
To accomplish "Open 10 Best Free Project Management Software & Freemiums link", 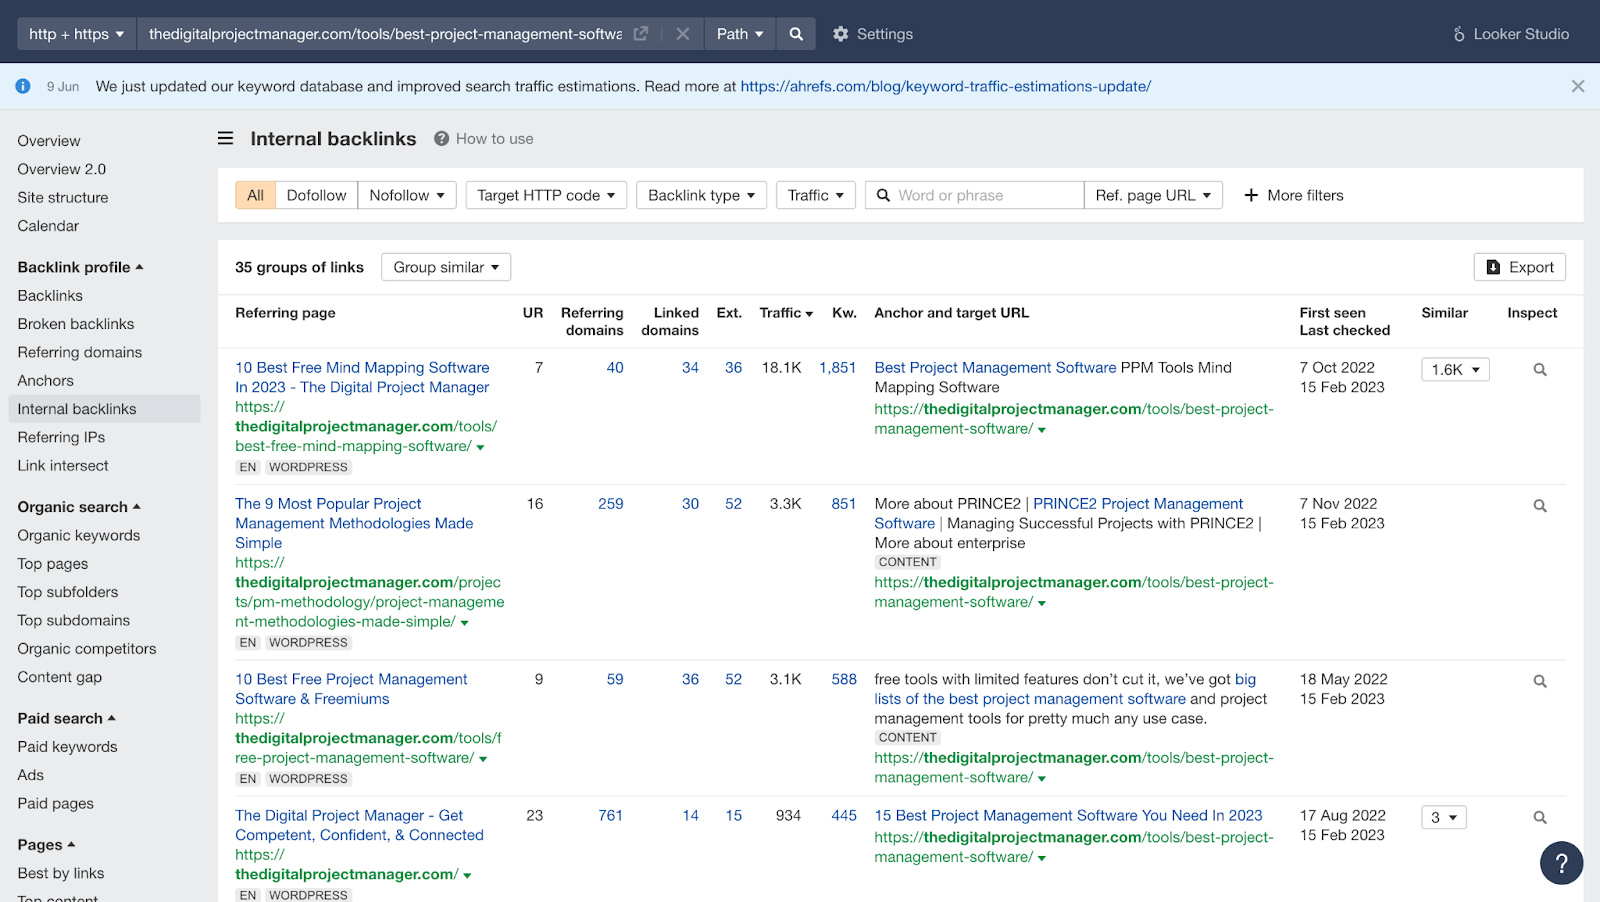I will pos(351,689).
